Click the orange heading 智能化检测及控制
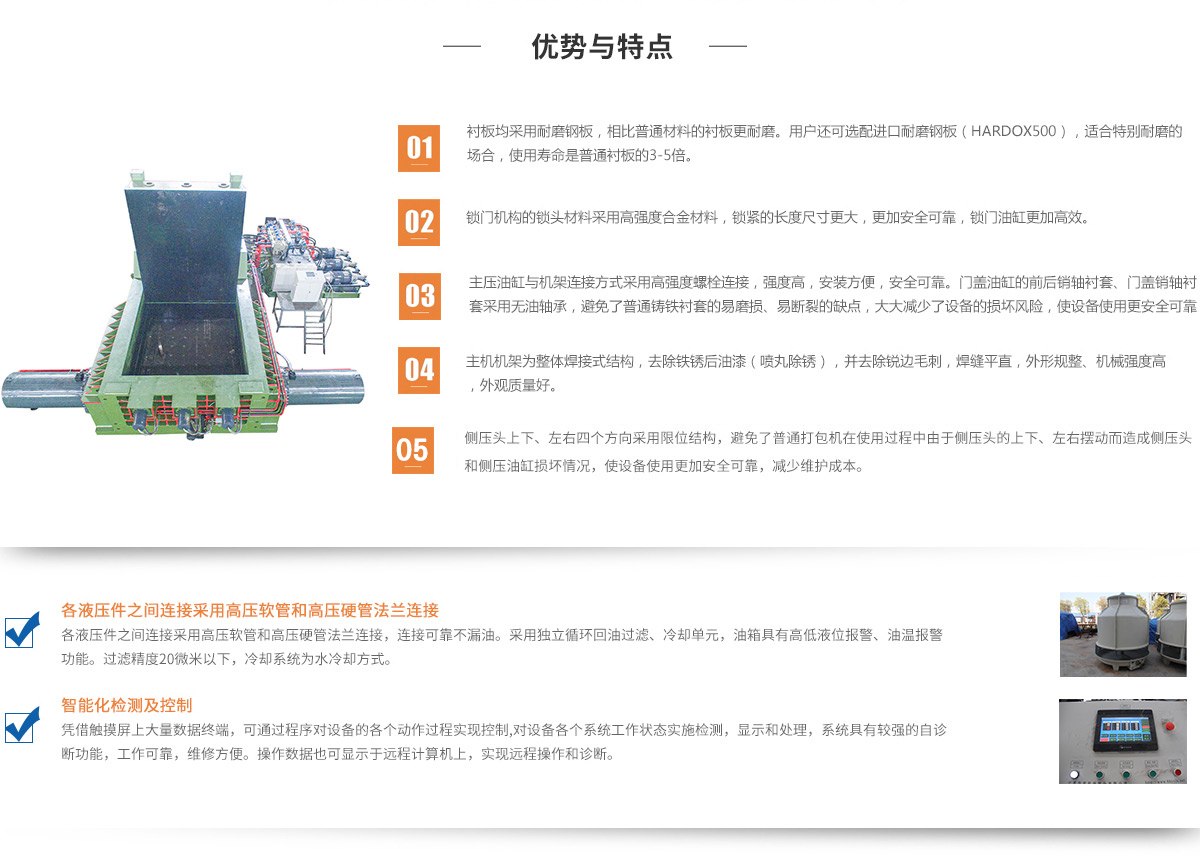This screenshot has height=859, width=1200. click(x=127, y=705)
